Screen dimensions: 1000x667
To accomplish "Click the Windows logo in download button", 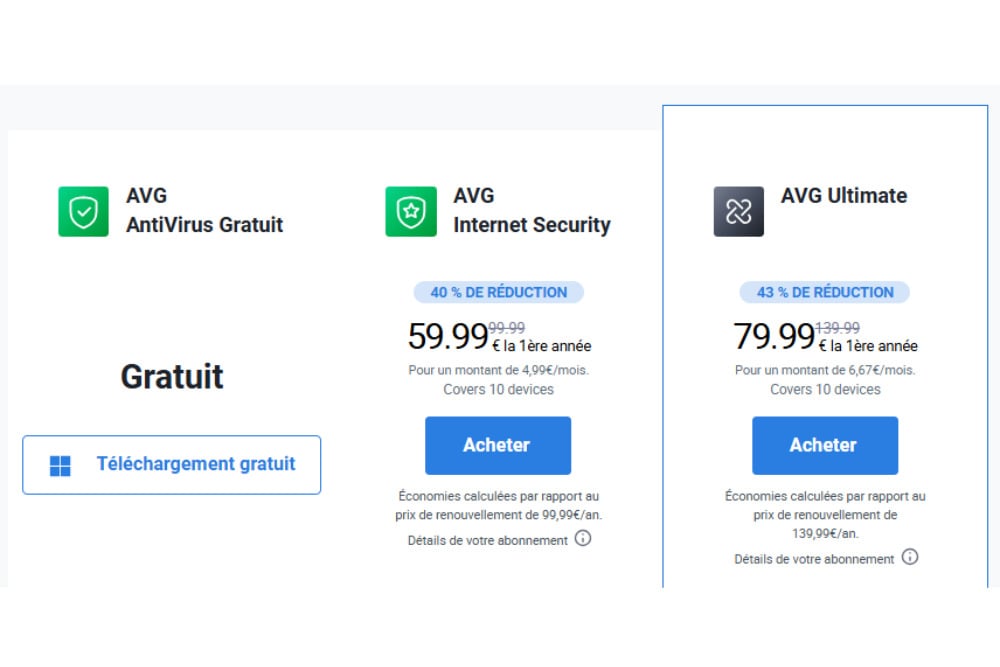I will pos(60,466).
